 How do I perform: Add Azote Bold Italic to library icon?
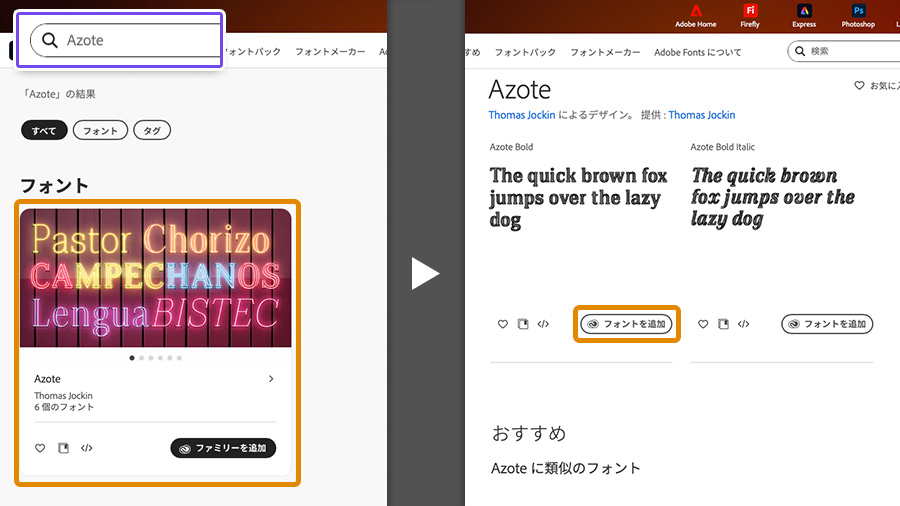(x=723, y=324)
